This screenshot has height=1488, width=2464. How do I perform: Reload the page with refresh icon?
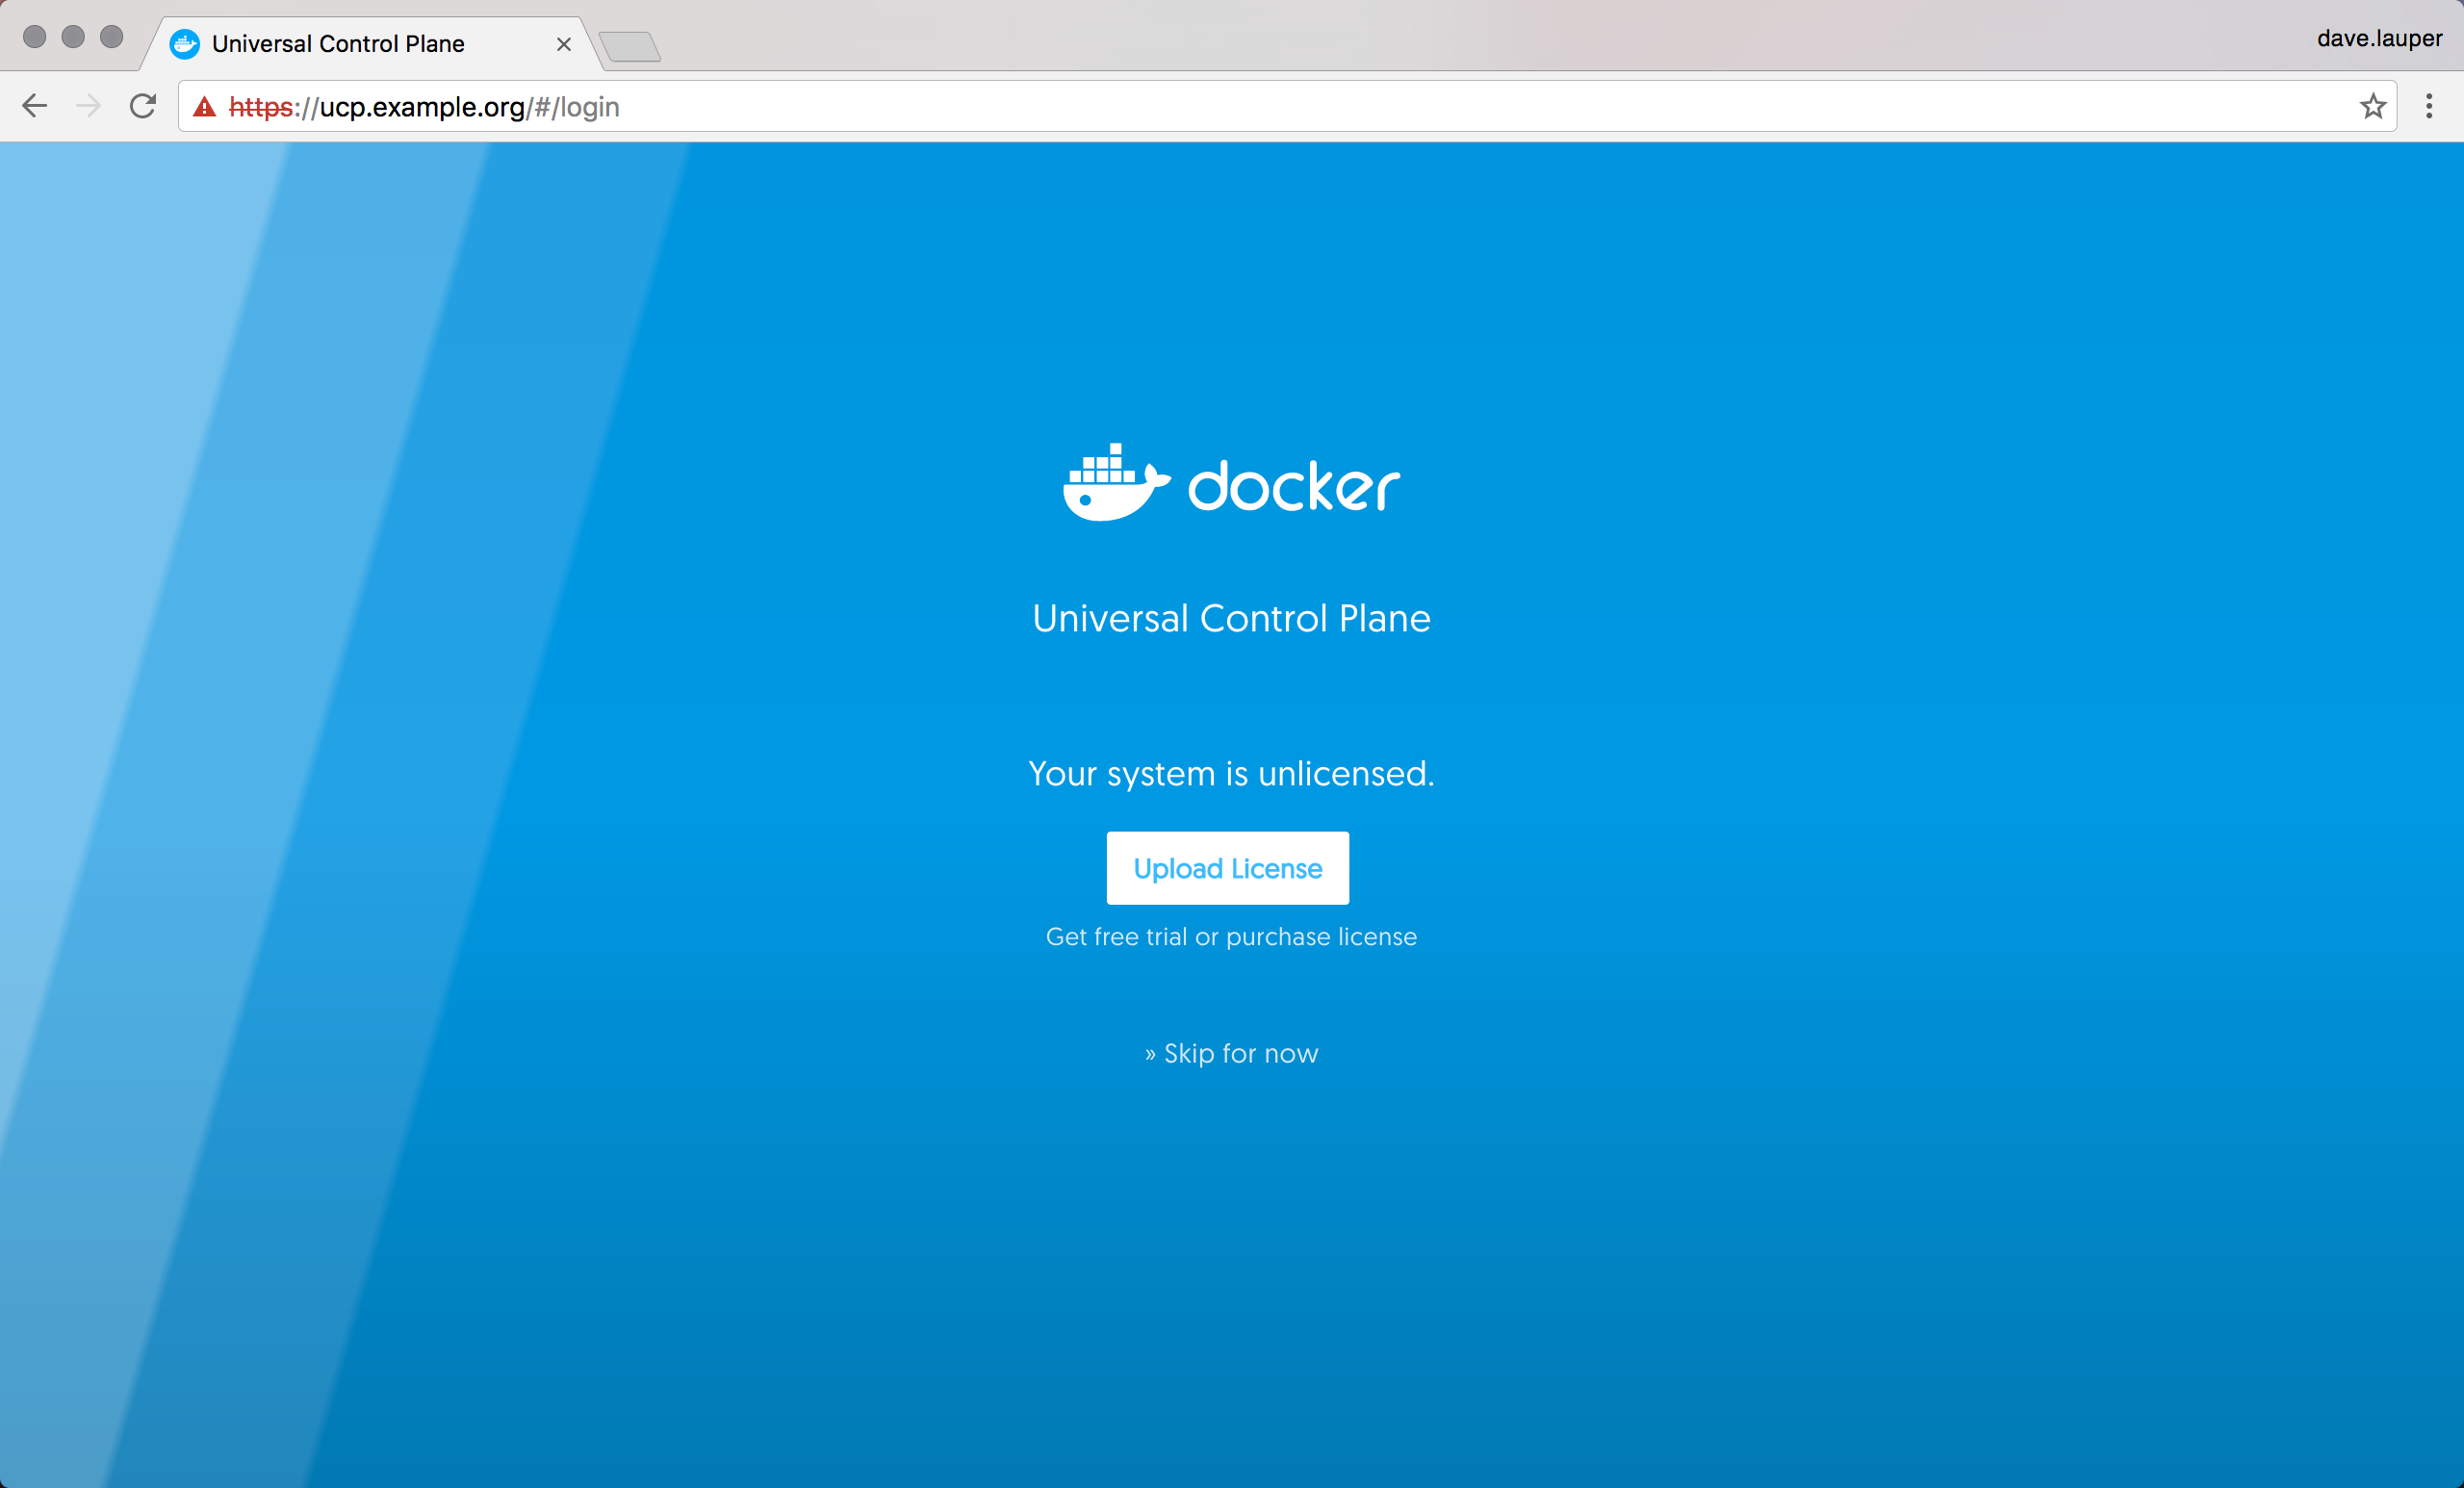[143, 106]
